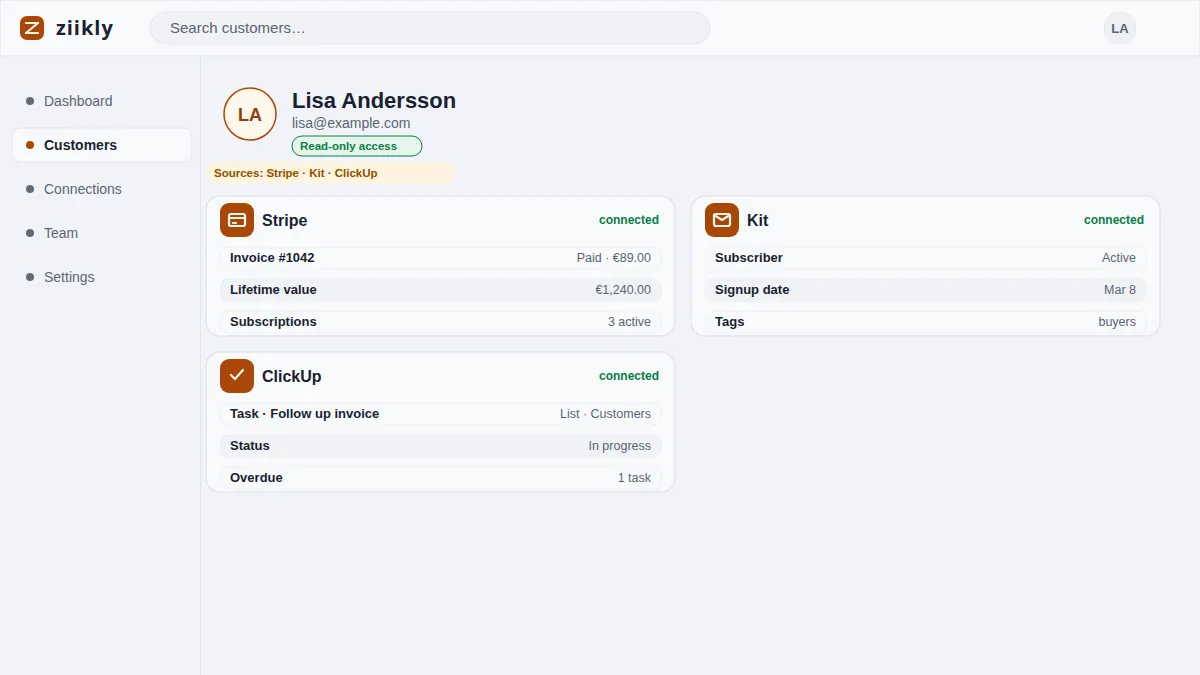The height and width of the screenshot is (675, 1200).
Task: Focus the Search customers field
Action: click(430, 28)
